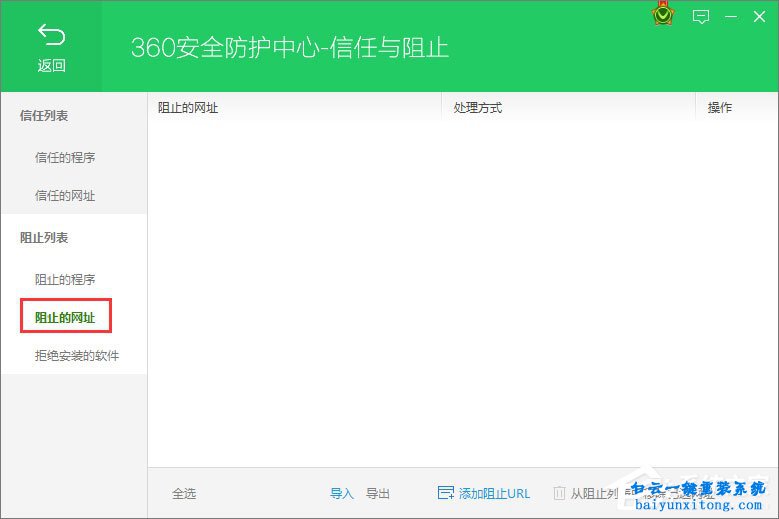Open the feedback message icon
This screenshot has height=519, width=779.
click(x=701, y=17)
